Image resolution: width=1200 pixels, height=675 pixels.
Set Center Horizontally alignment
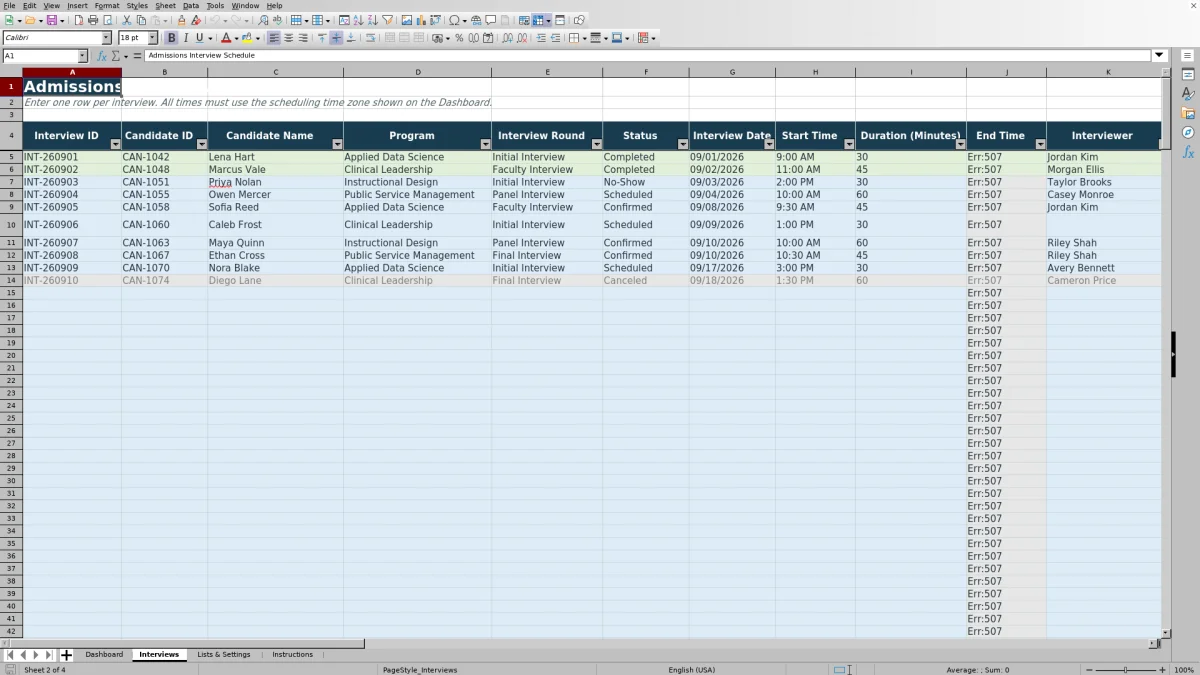click(288, 38)
